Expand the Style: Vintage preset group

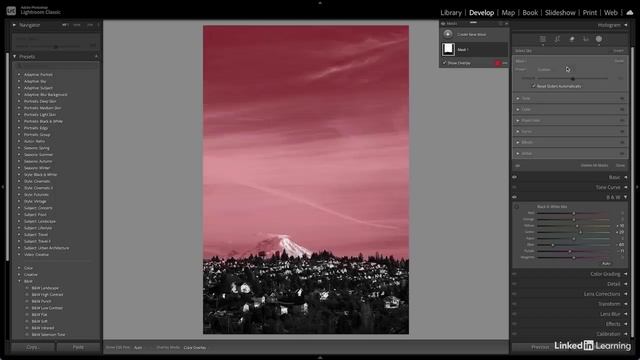19,201
